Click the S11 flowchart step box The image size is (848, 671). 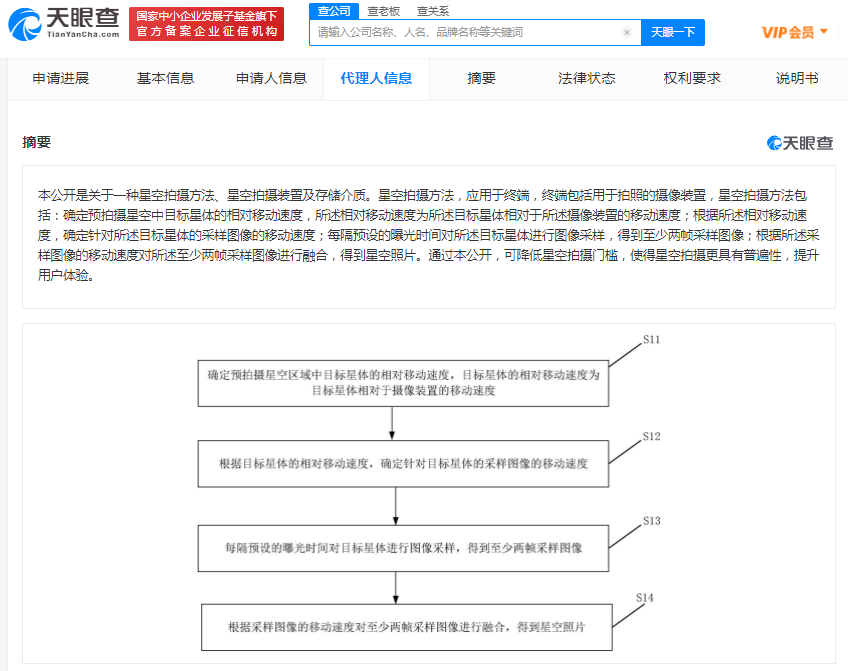[404, 381]
